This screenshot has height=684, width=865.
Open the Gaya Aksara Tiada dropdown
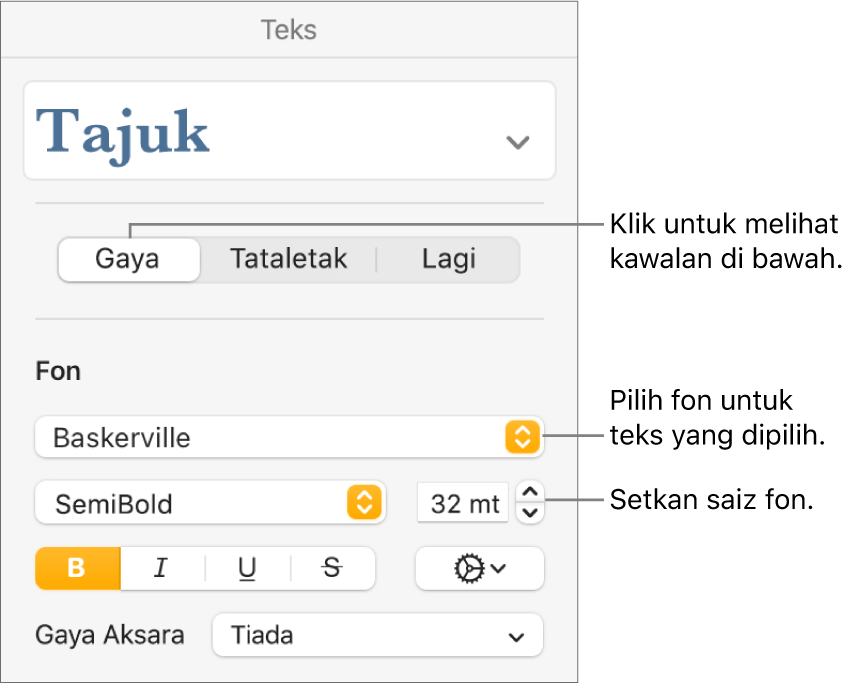tap(377, 635)
